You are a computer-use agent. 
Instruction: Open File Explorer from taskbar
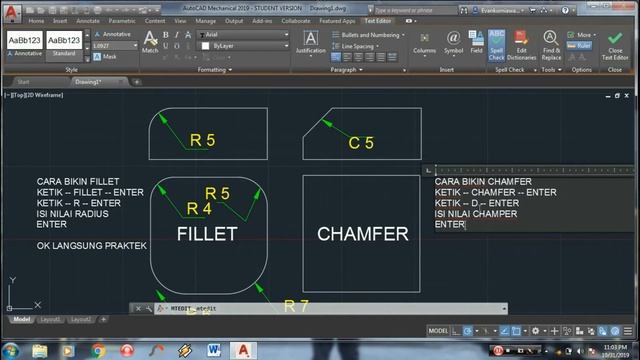[40, 351]
